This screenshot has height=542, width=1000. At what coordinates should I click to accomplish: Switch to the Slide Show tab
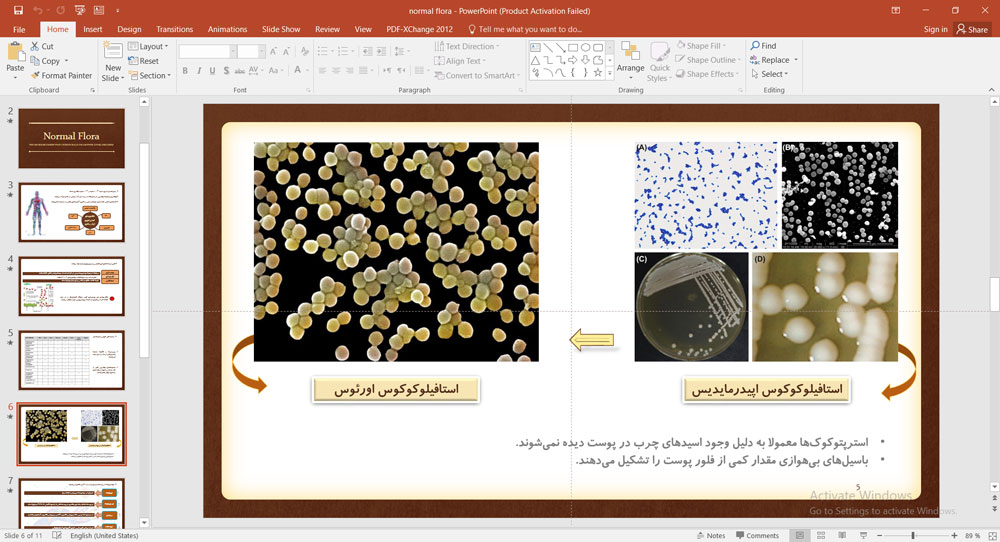tap(281, 29)
